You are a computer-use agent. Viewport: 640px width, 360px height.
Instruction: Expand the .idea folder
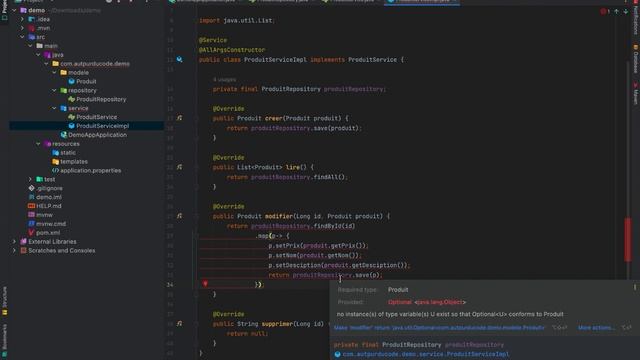point(22,19)
